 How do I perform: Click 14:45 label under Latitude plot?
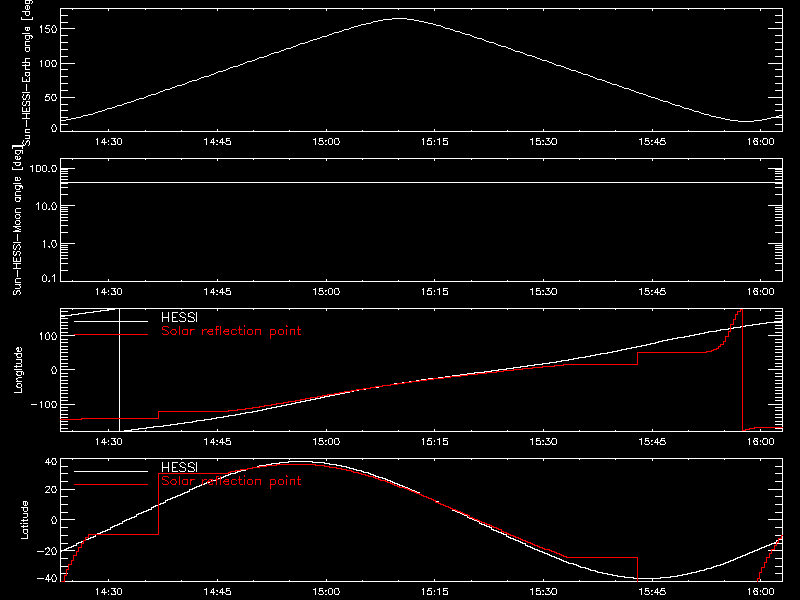coord(217,592)
